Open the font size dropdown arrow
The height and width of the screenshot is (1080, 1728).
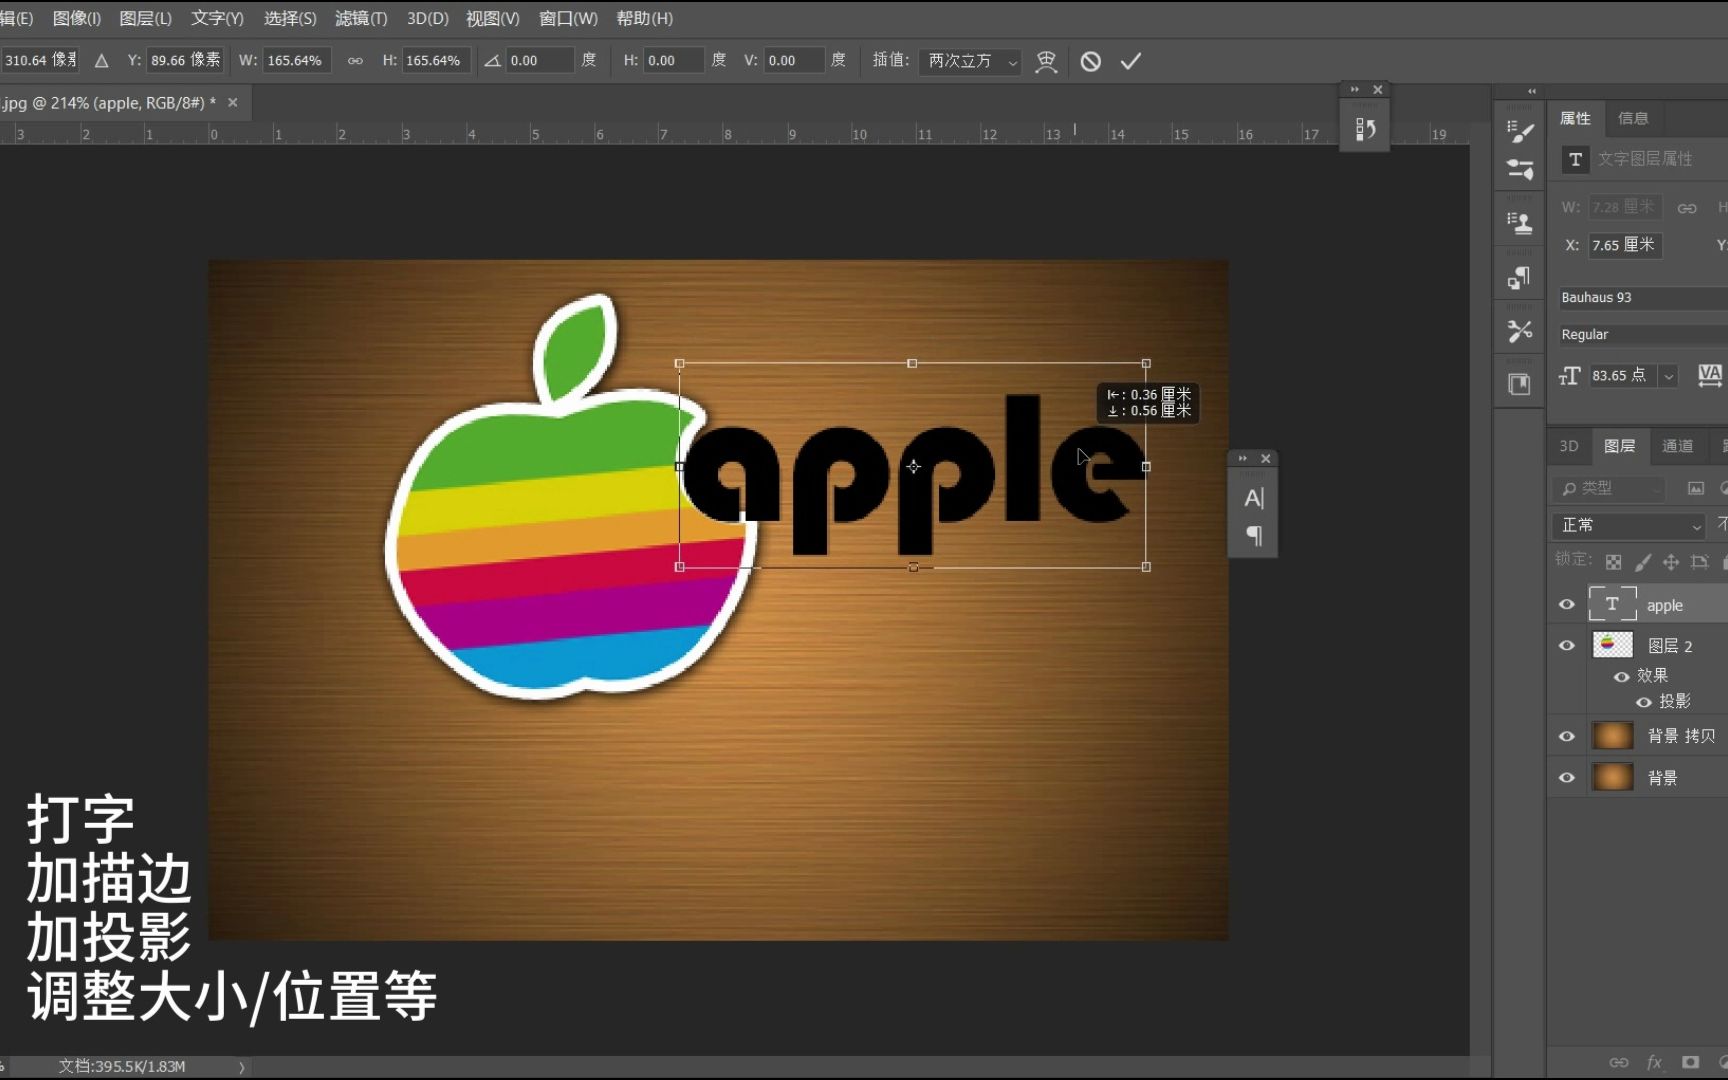(x=1668, y=376)
